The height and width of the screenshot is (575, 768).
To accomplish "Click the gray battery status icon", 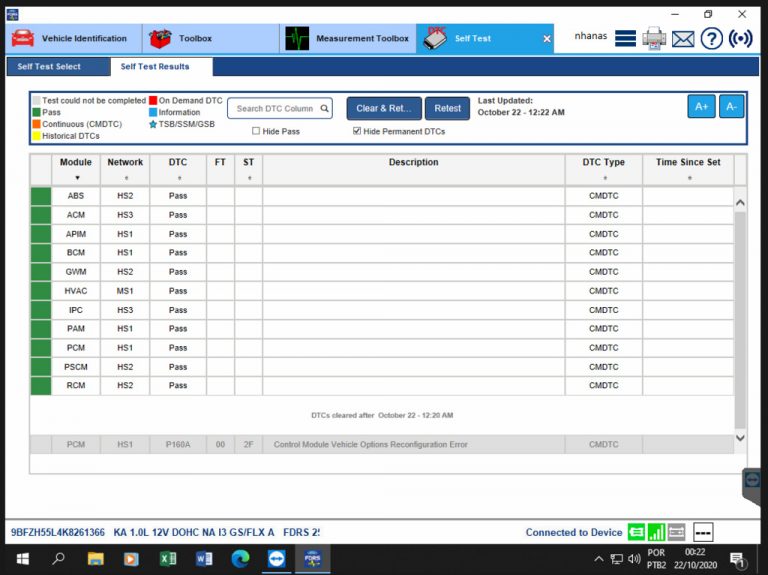I will point(676,532).
